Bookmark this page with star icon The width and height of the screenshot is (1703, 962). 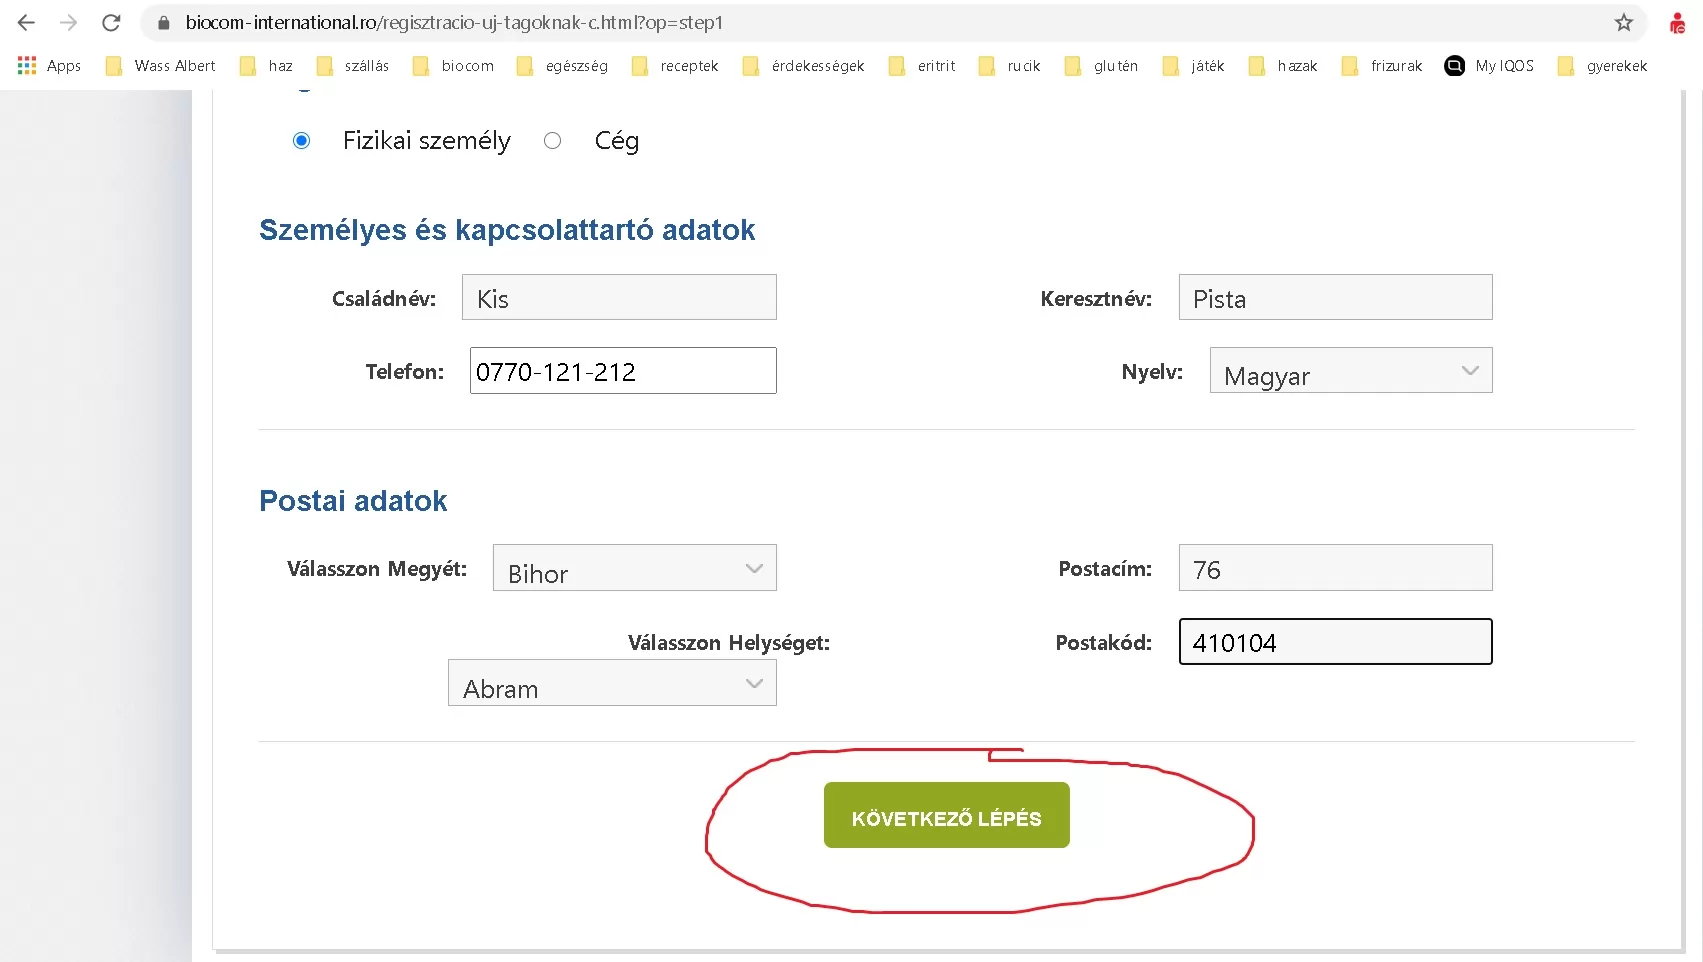(1624, 22)
